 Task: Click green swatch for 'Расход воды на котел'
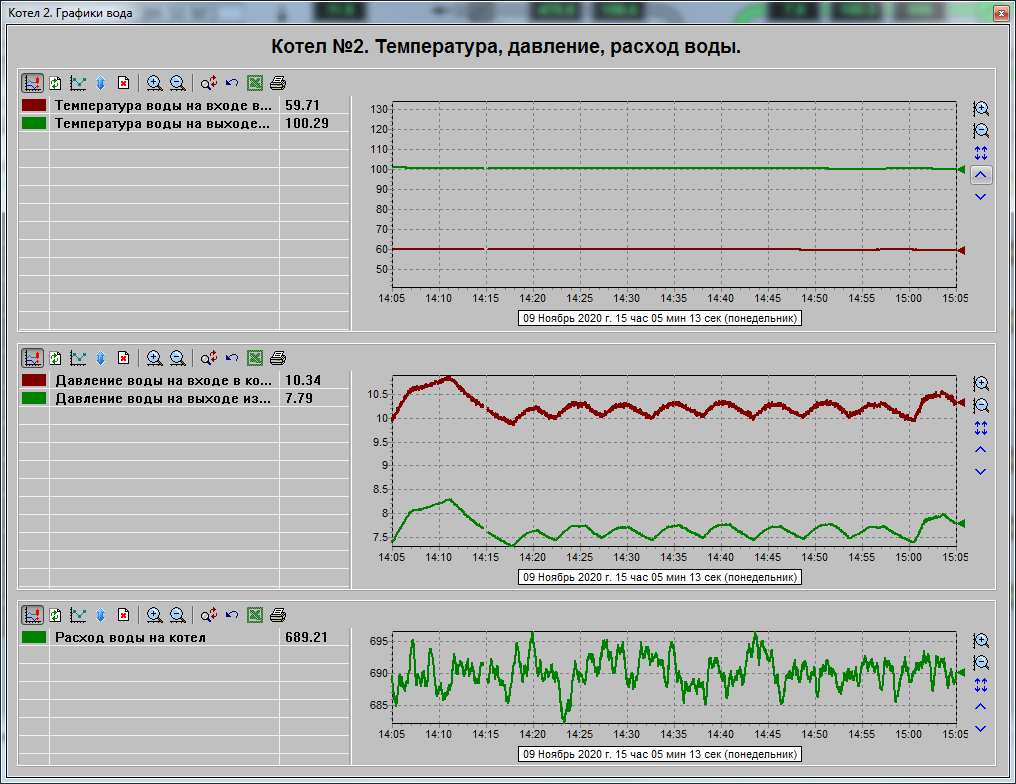click(34, 637)
